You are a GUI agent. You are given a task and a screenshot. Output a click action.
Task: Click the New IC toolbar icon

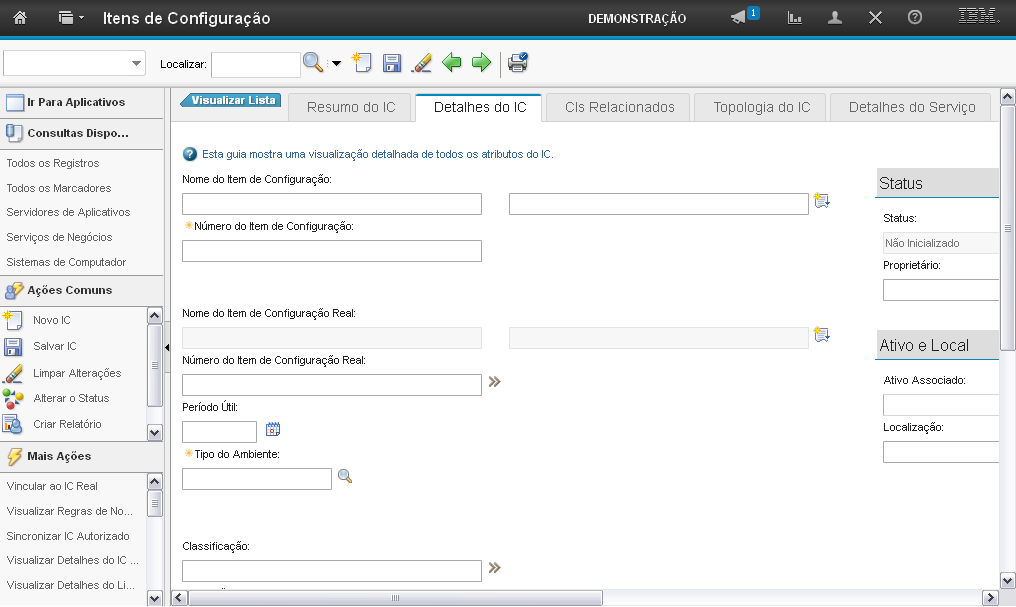point(362,63)
